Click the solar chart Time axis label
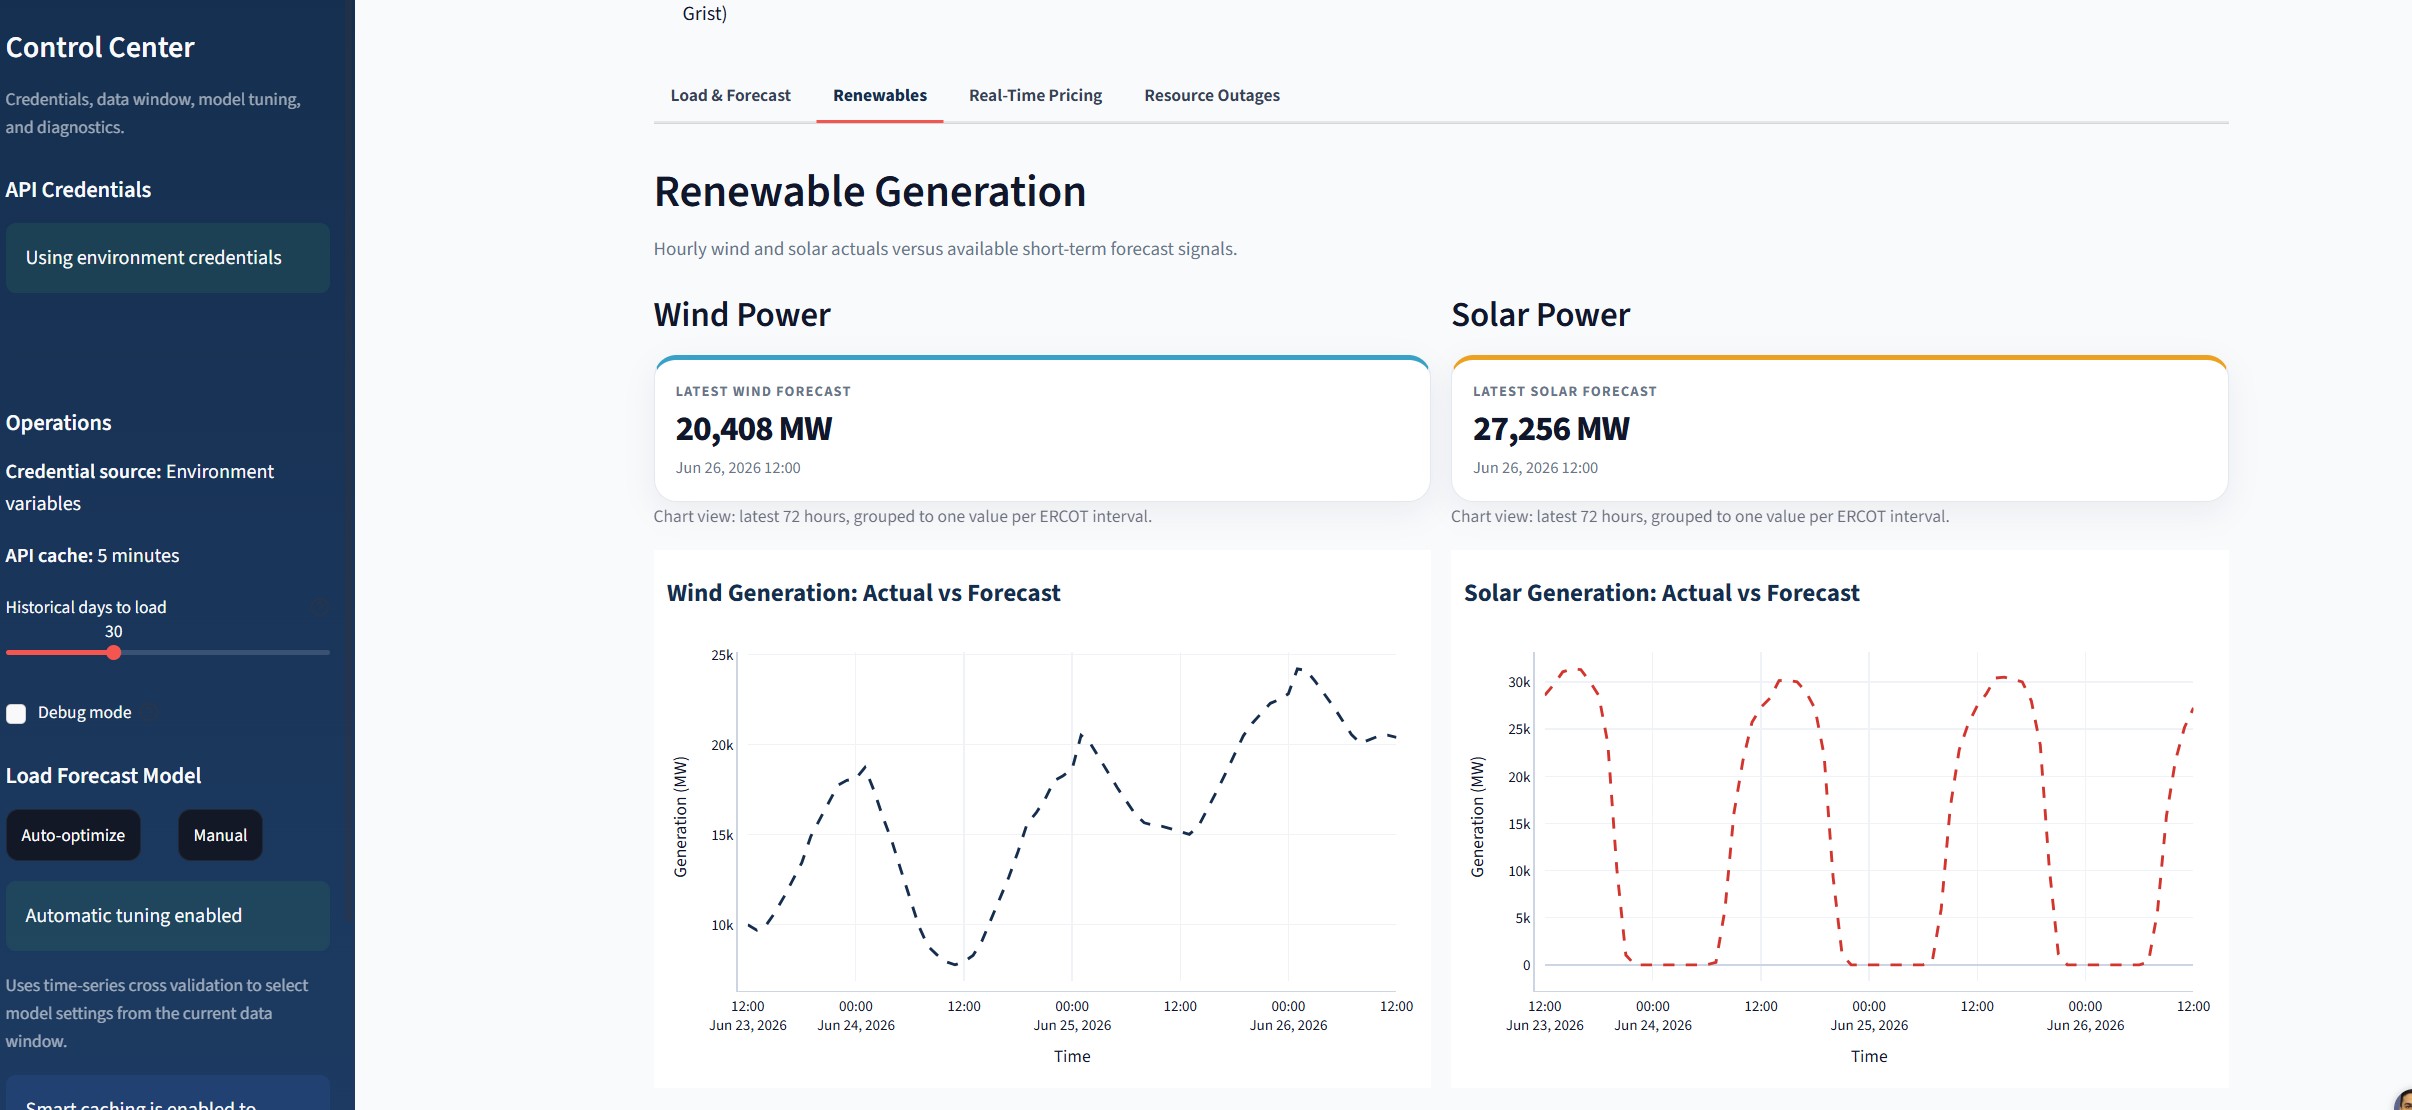This screenshot has height=1110, width=2412. 1869,1056
